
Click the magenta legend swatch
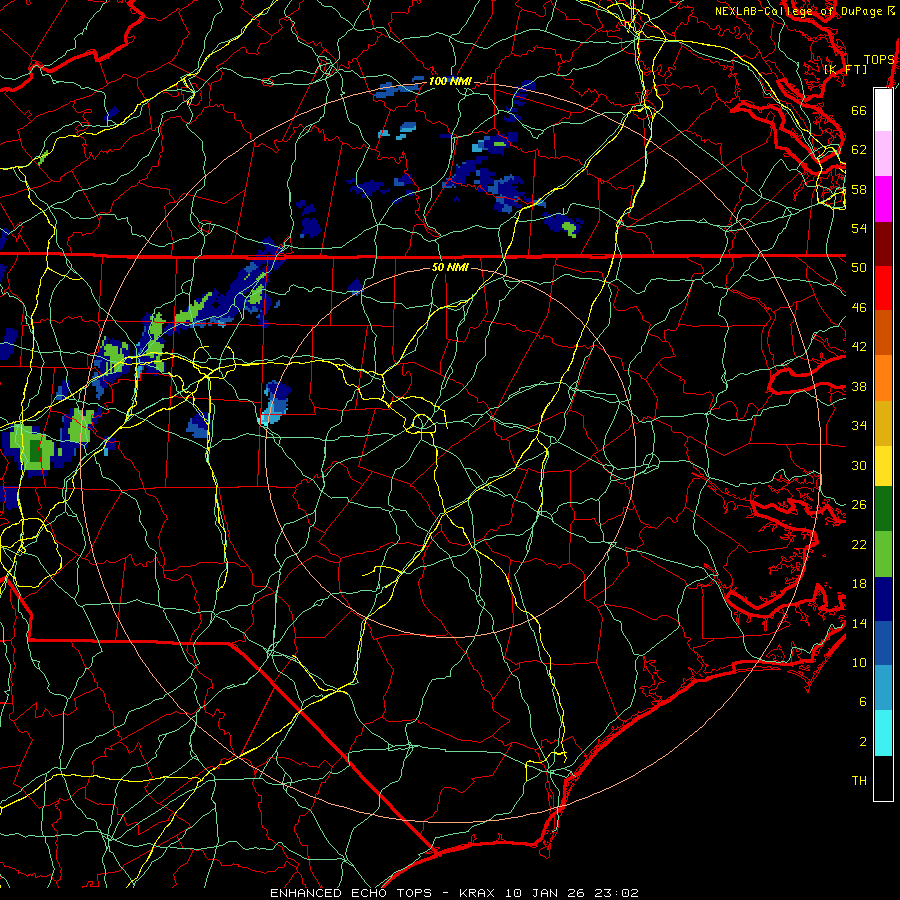coord(883,199)
